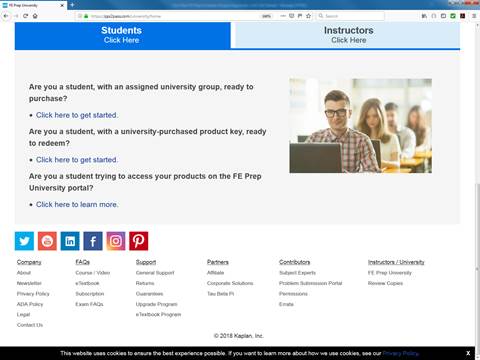The image size is (480, 360).
Task: Click the Support footer heading
Action: (146, 262)
